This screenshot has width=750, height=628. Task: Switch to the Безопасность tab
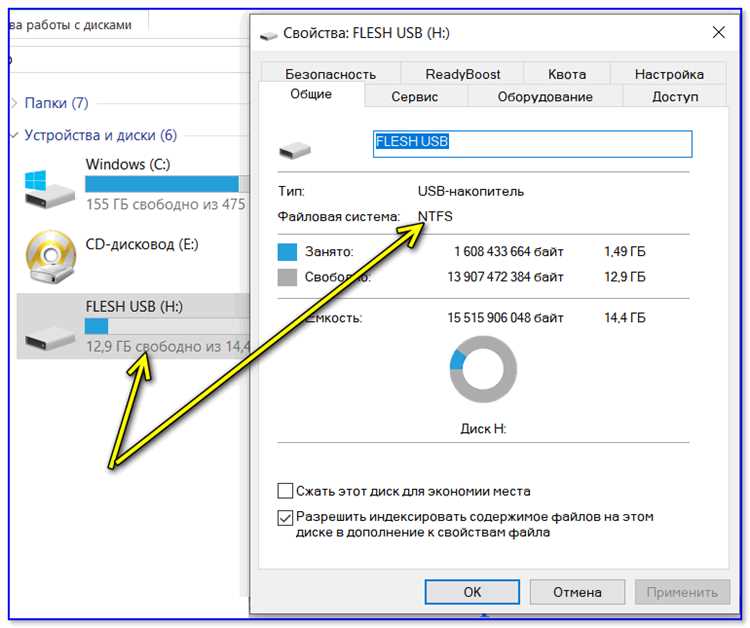coord(331,74)
